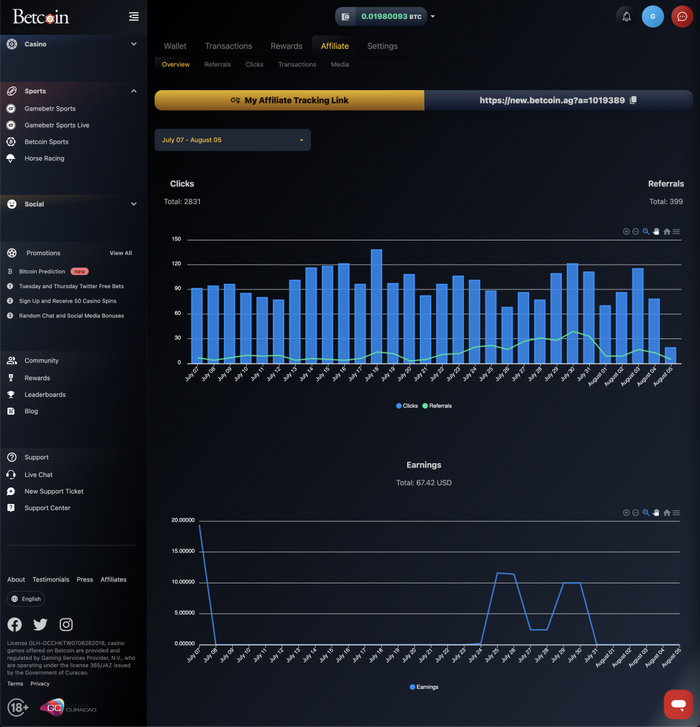Open Sign Up and Receive 50 Casino Spins
Image resolution: width=700 pixels, height=727 pixels.
pos(68,301)
